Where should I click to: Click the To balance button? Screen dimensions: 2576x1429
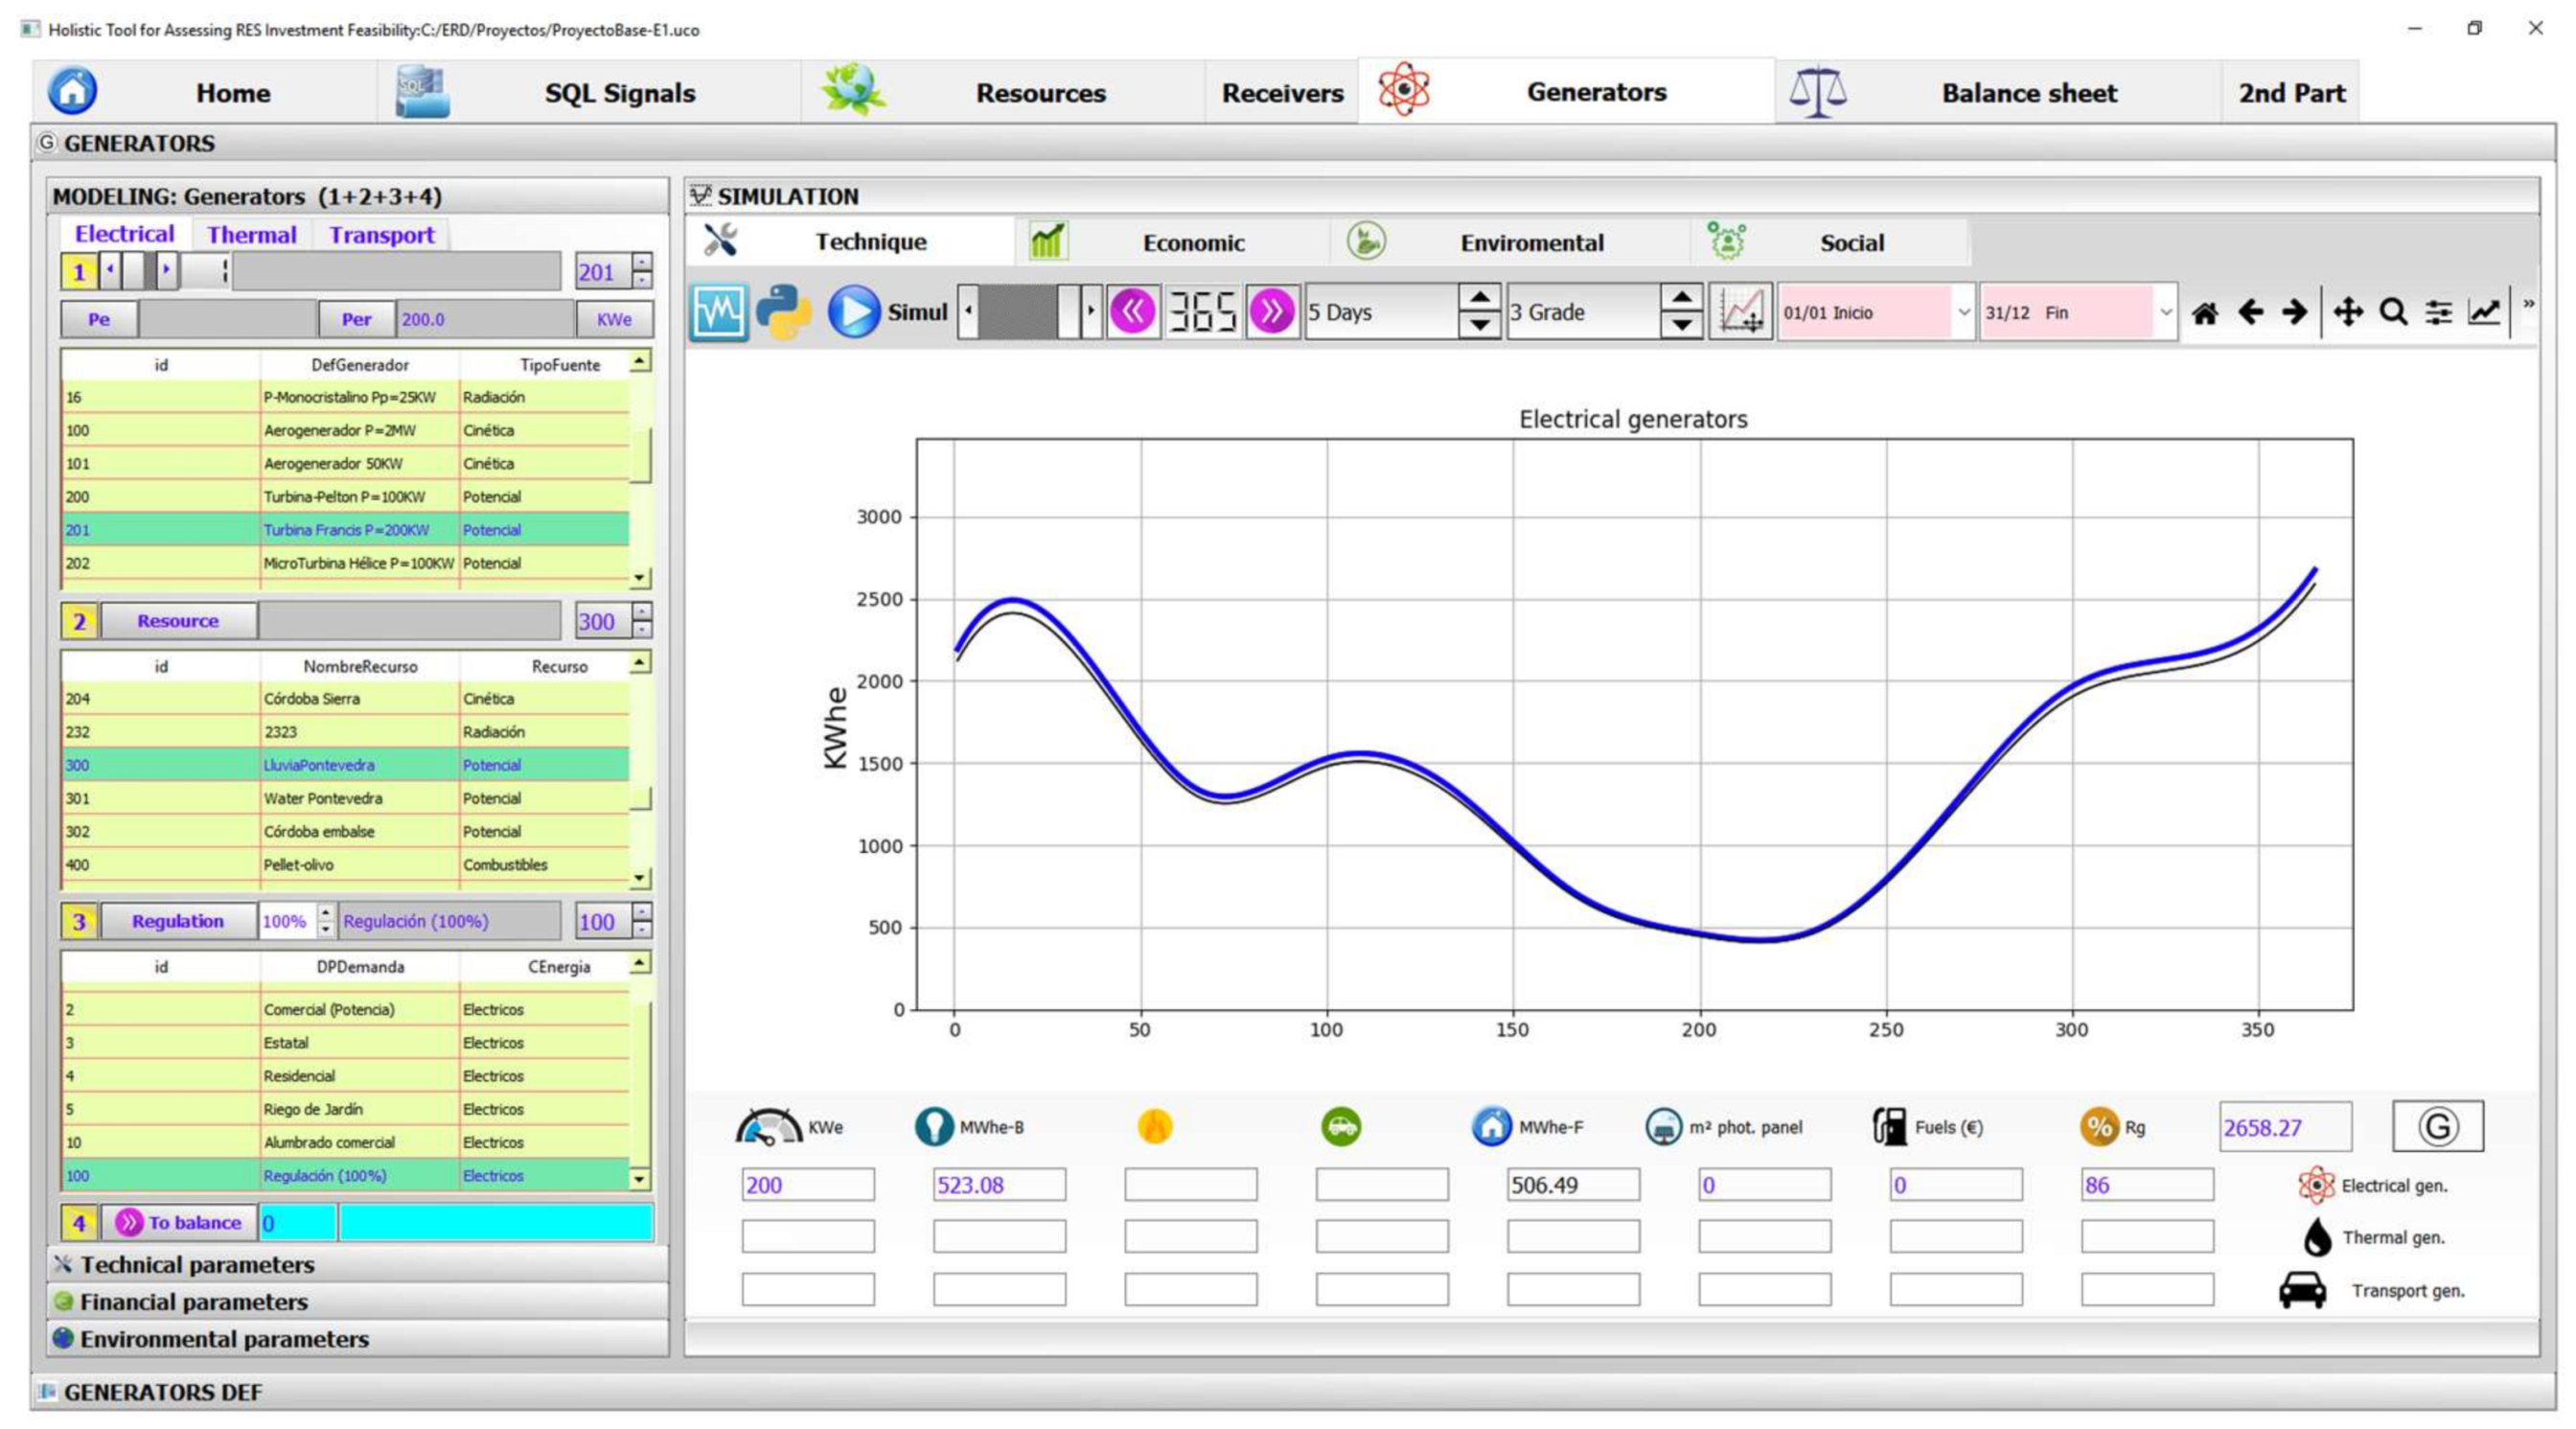pos(180,1222)
